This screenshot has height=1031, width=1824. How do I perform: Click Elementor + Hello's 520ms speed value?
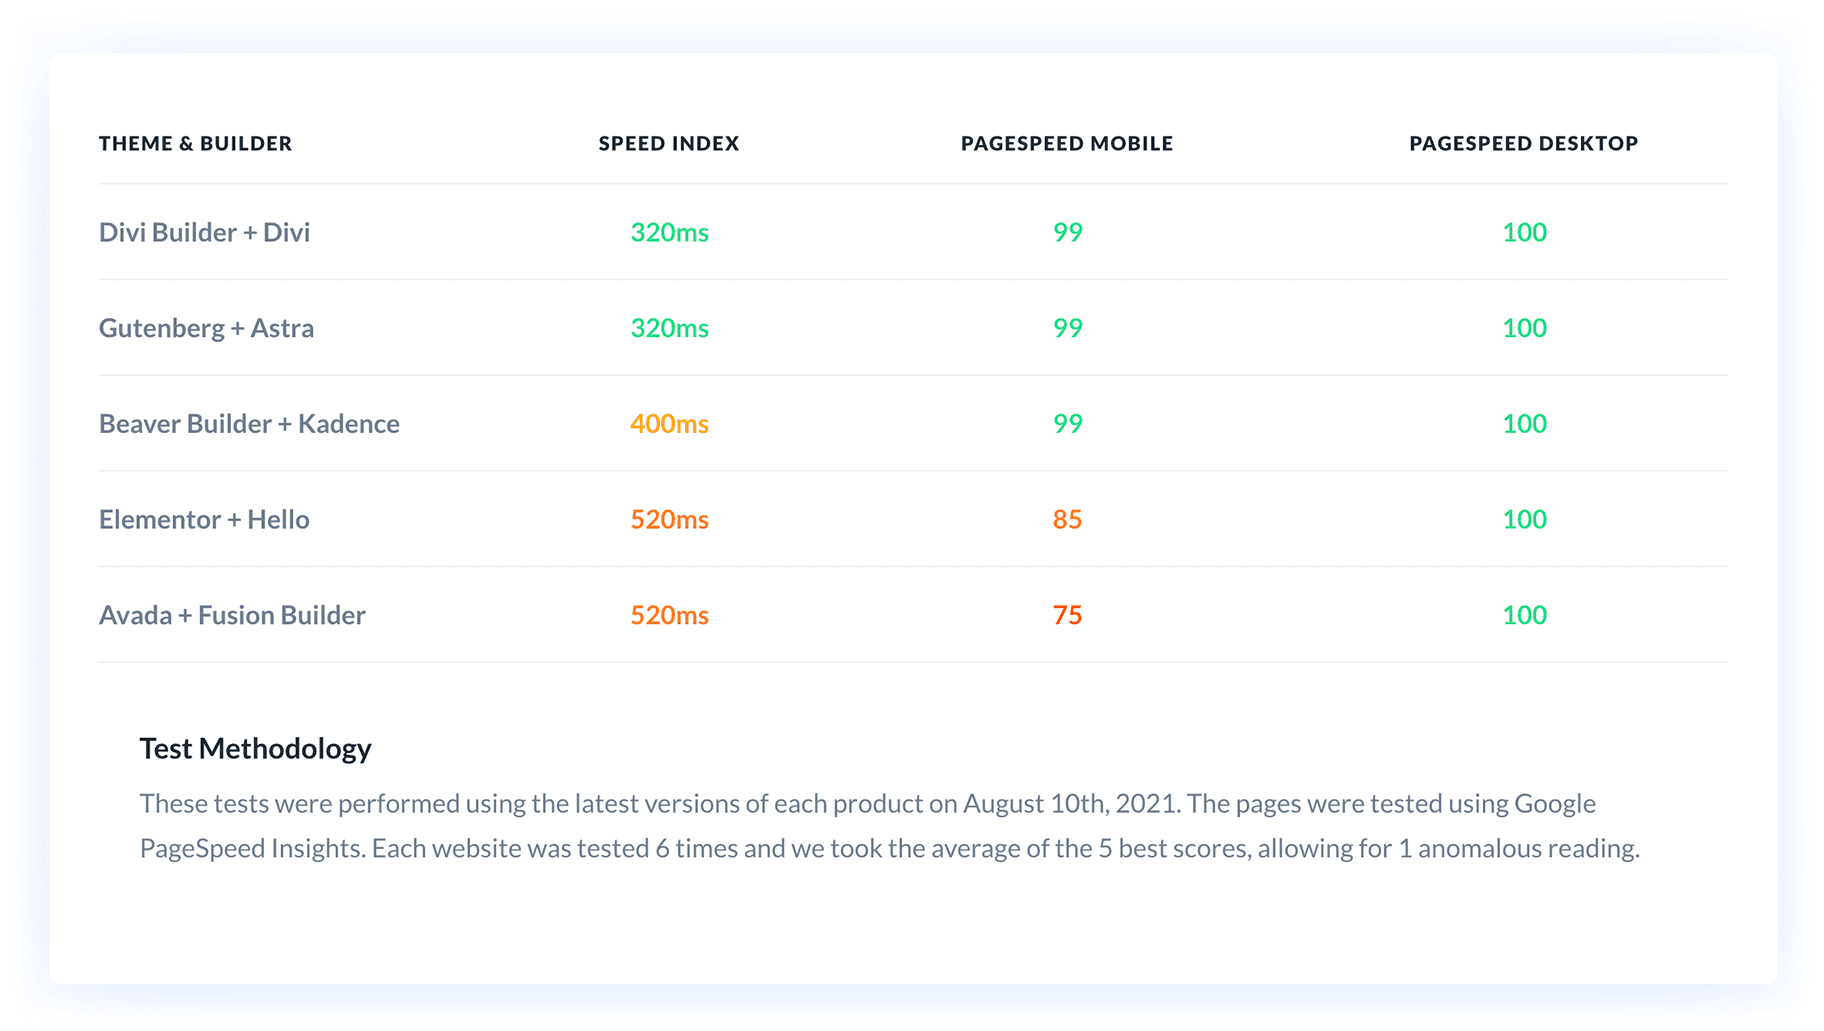point(669,520)
